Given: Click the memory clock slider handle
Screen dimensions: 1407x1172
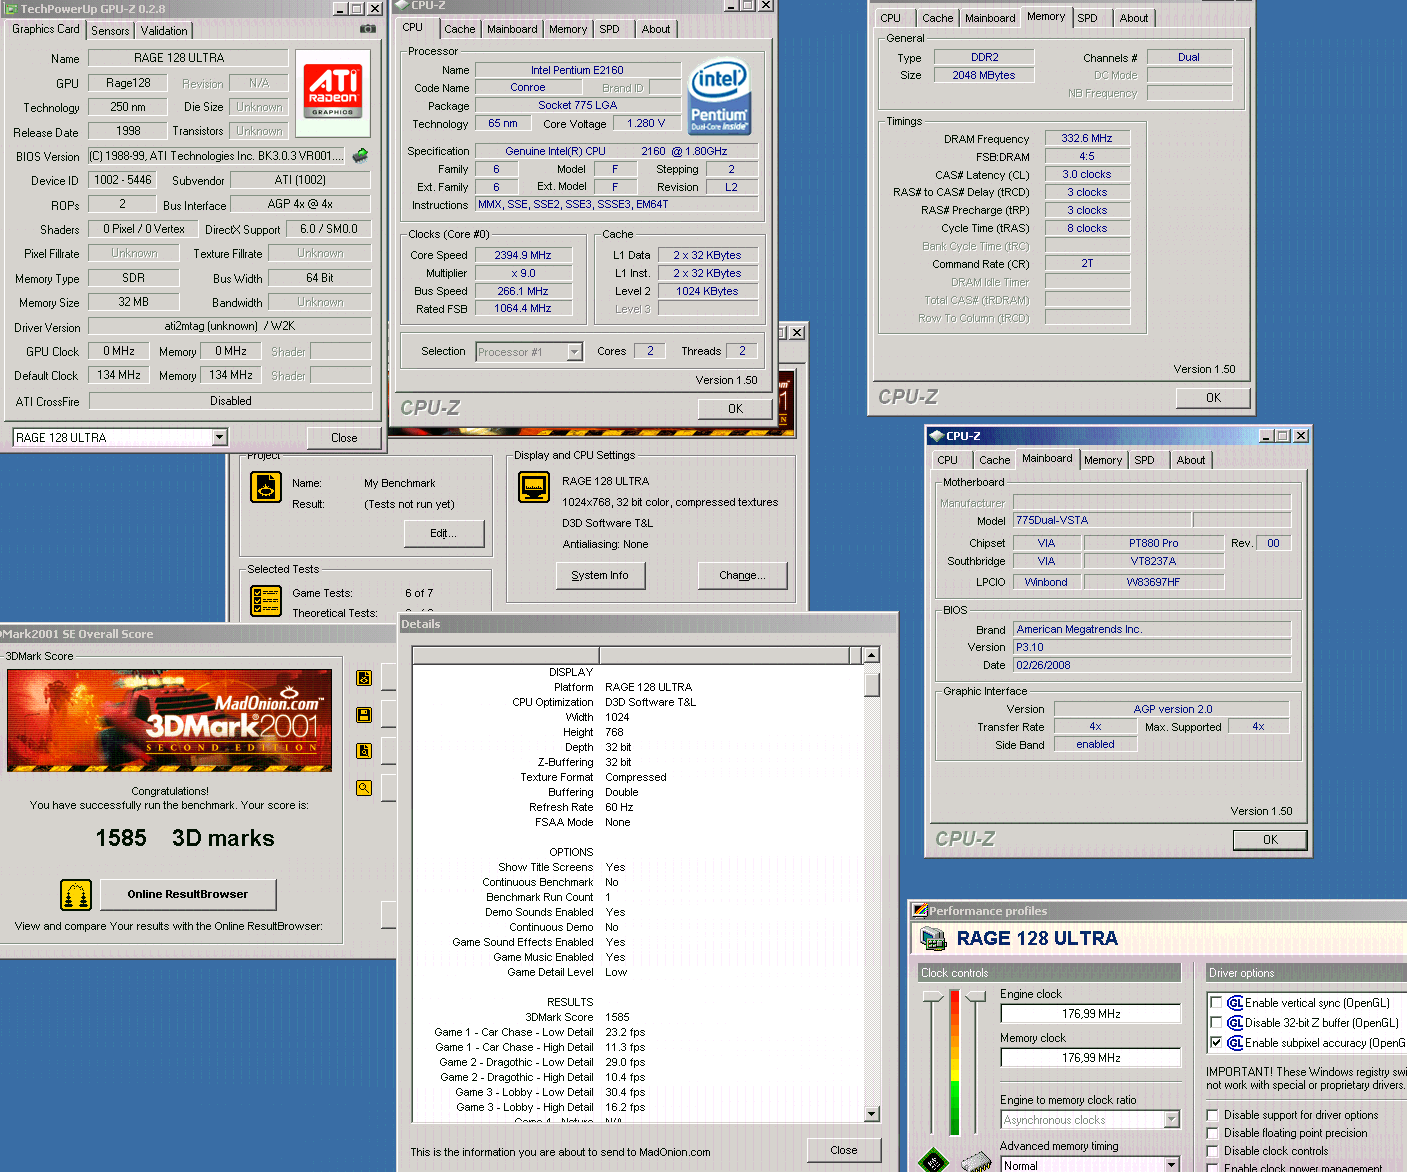Looking at the screenshot, I should [974, 998].
